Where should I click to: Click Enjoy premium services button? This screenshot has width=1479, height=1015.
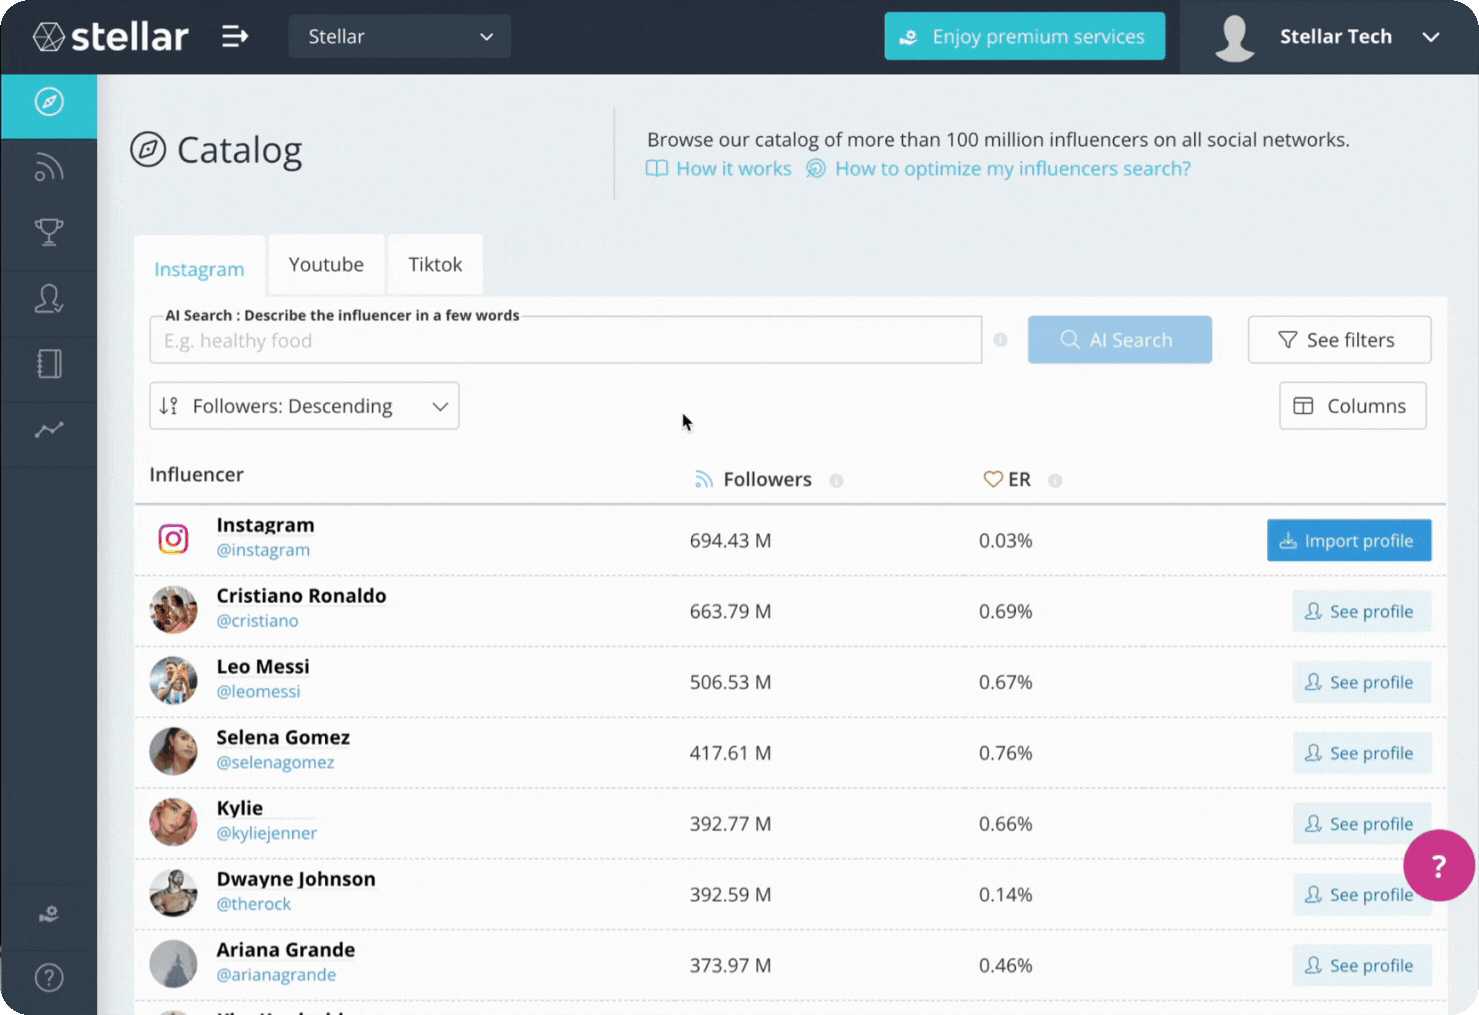pos(1024,37)
